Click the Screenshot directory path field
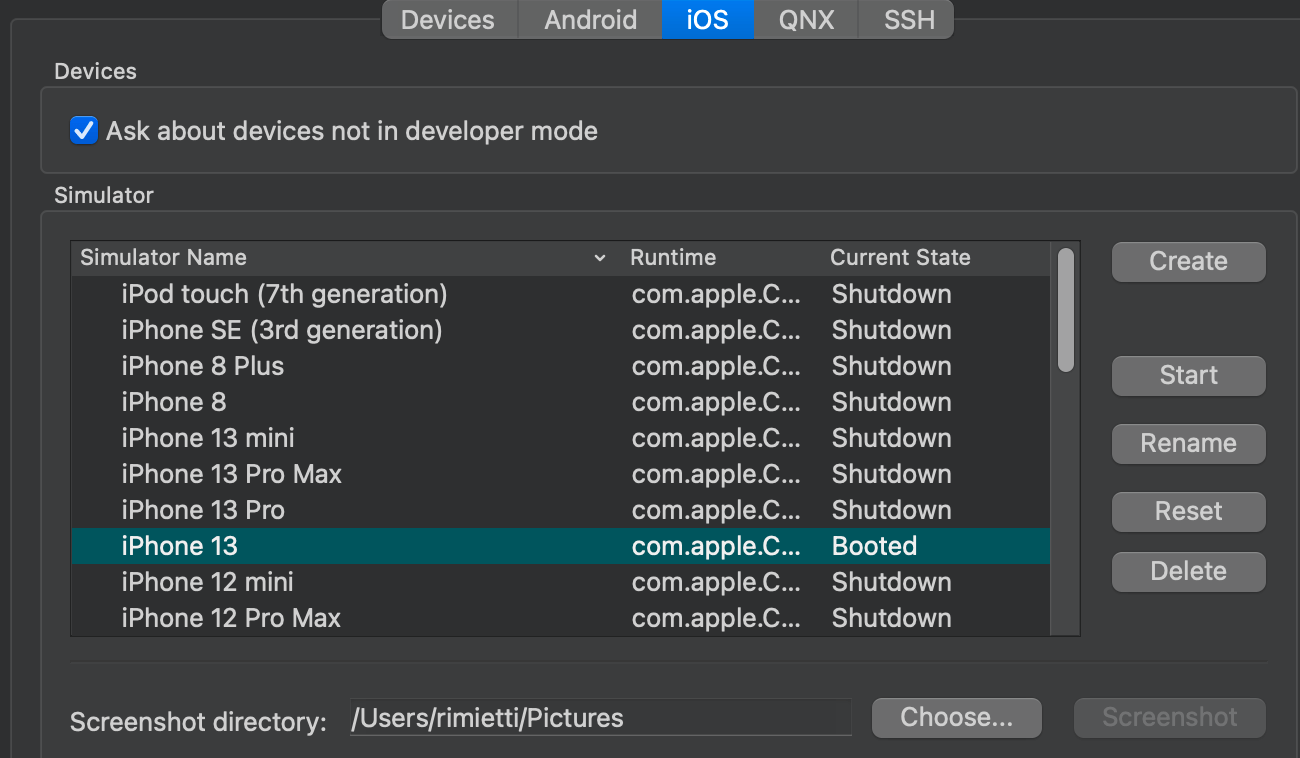This screenshot has width=1300, height=758. point(600,718)
